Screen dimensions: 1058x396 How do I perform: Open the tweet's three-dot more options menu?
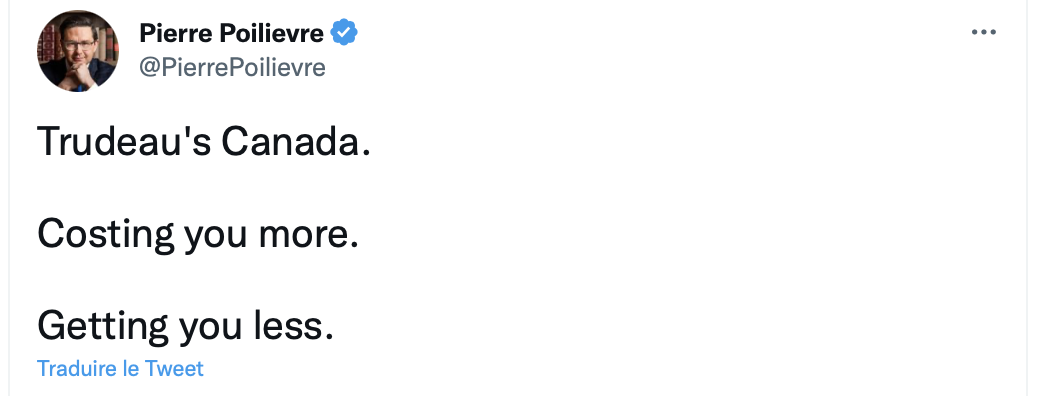point(983,32)
